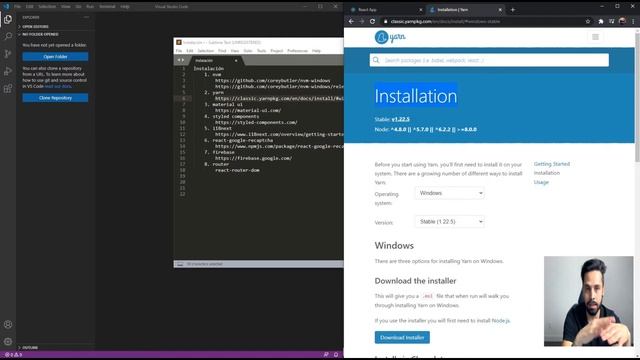Open the Accounts icon in VS Code

(x=8, y=324)
